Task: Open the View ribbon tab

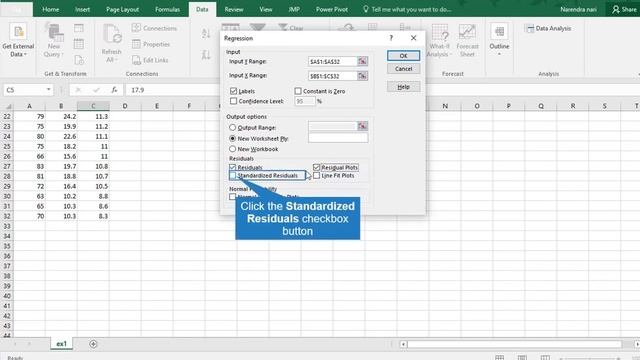Action: click(x=266, y=9)
